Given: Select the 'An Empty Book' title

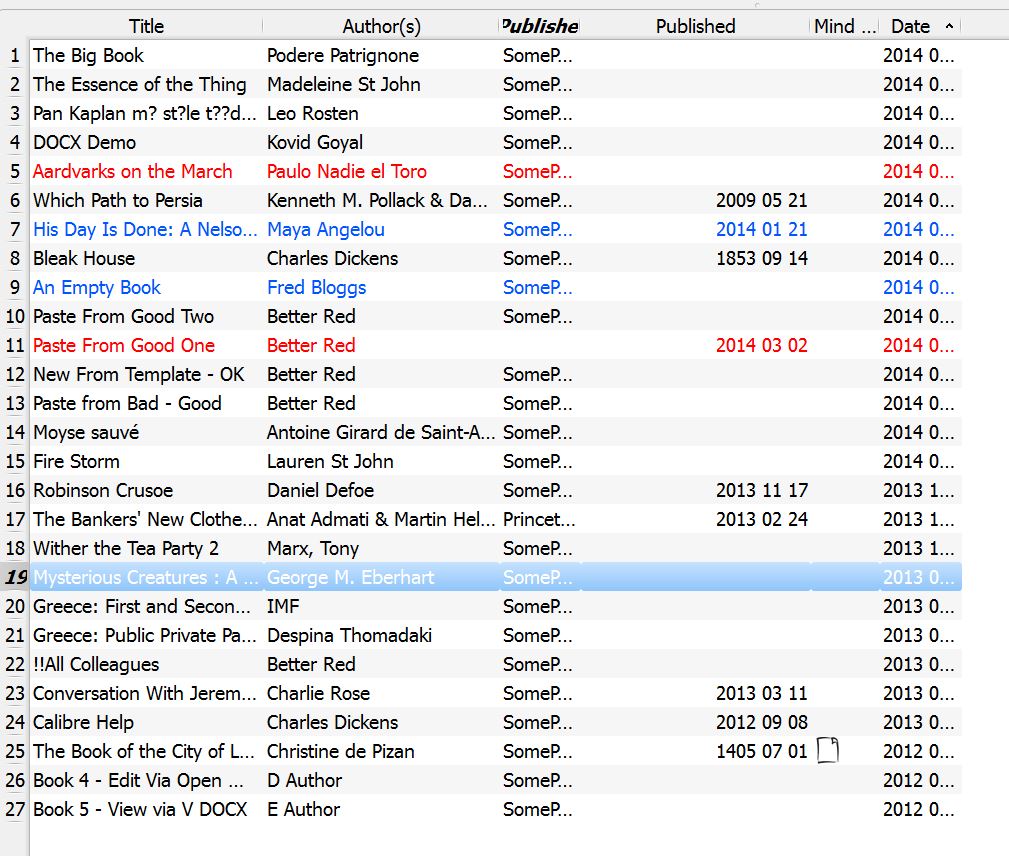Looking at the screenshot, I should 97,287.
